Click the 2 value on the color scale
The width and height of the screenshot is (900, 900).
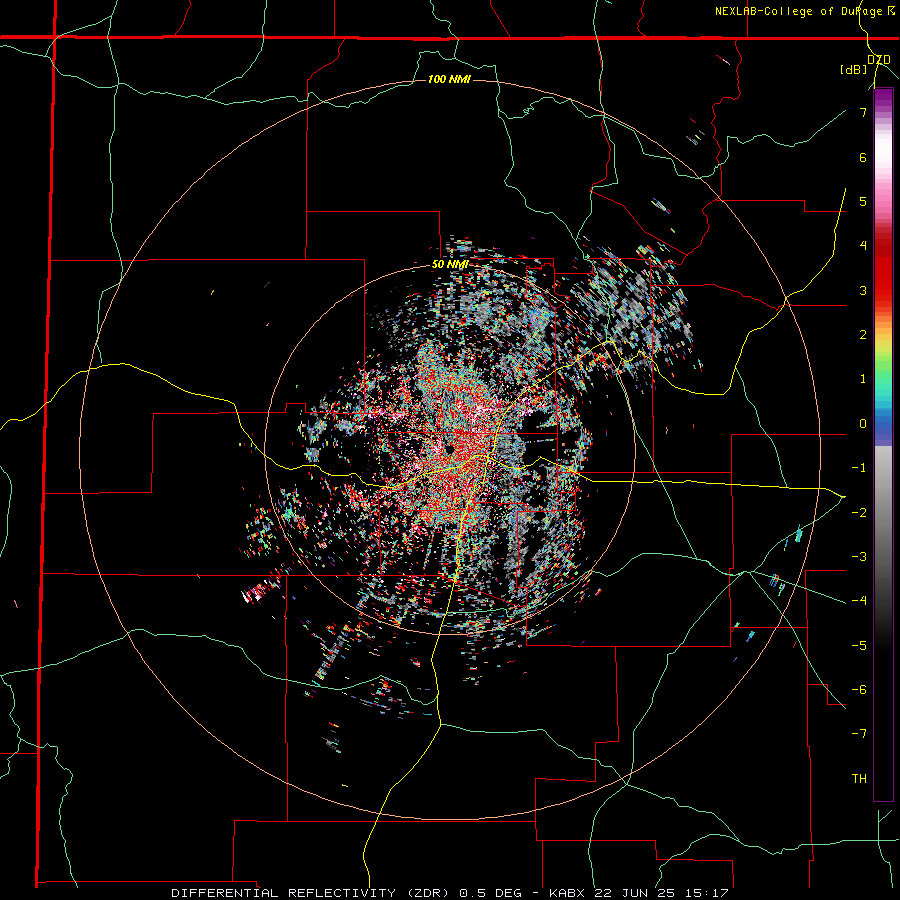(863, 335)
